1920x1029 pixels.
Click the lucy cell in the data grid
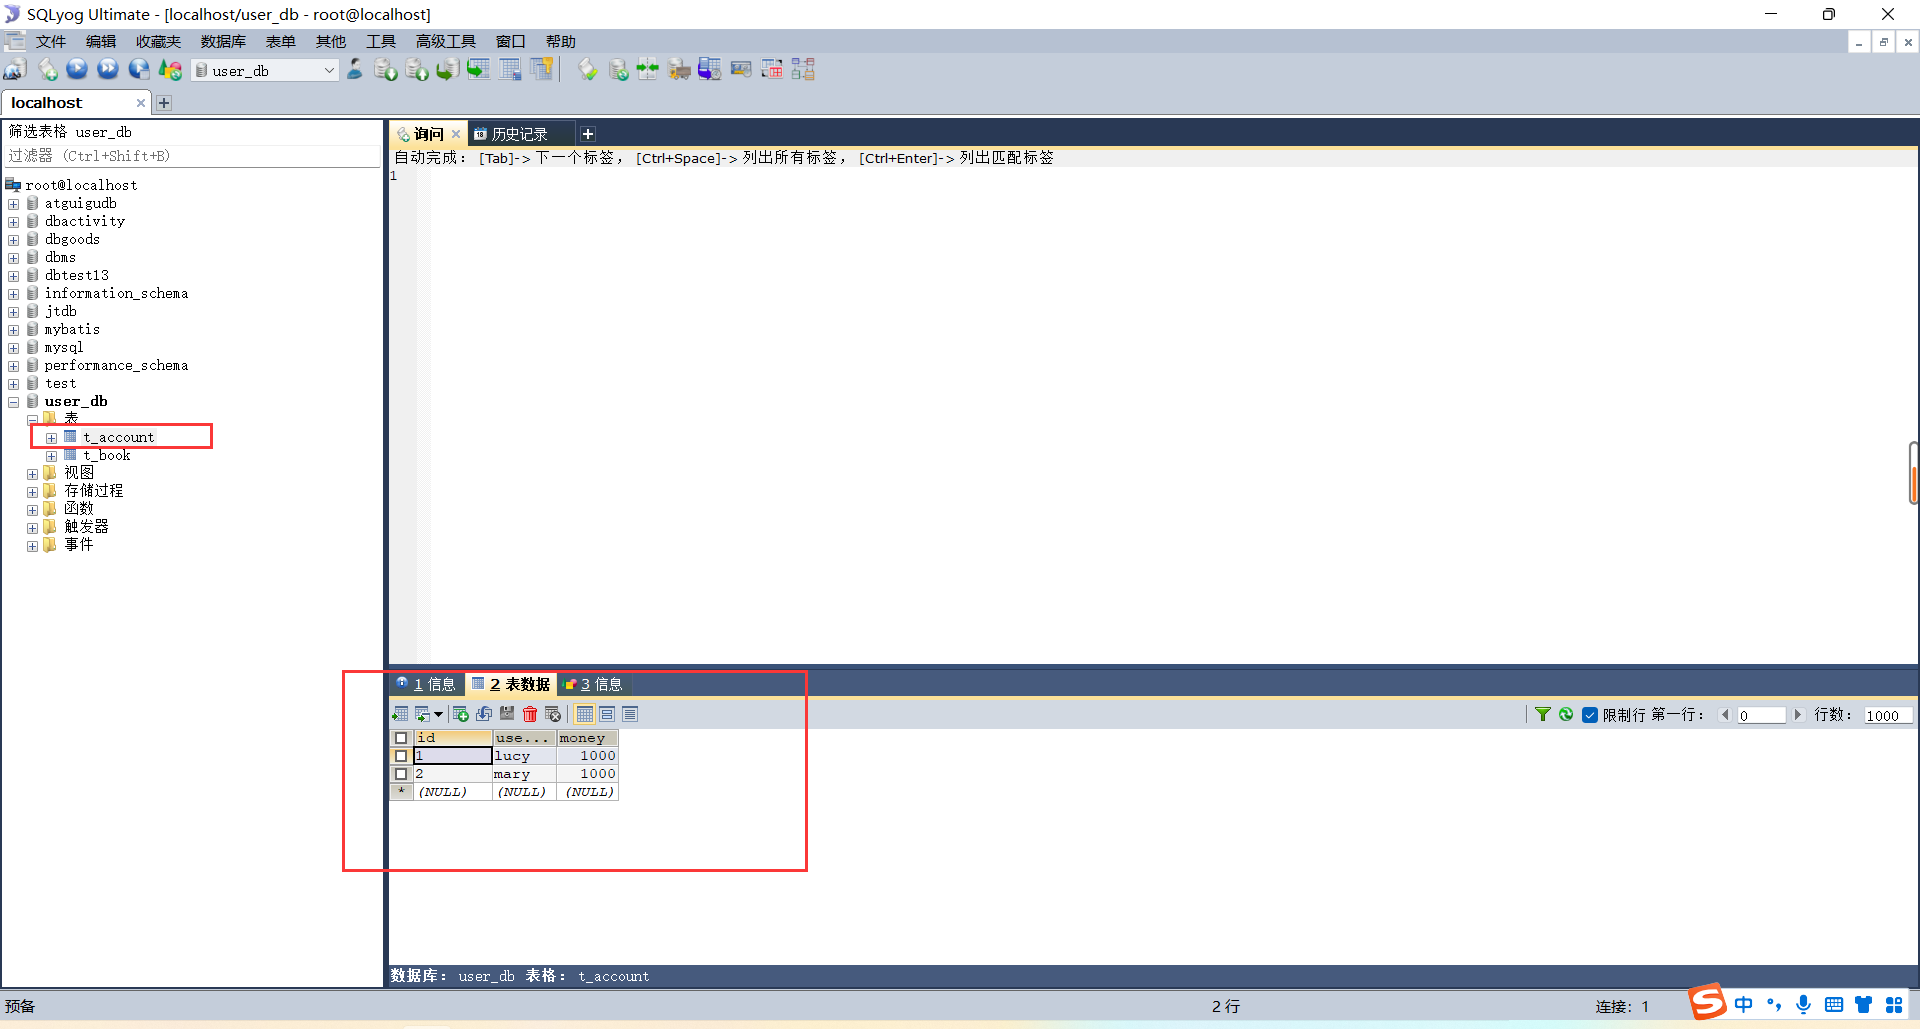pos(524,756)
